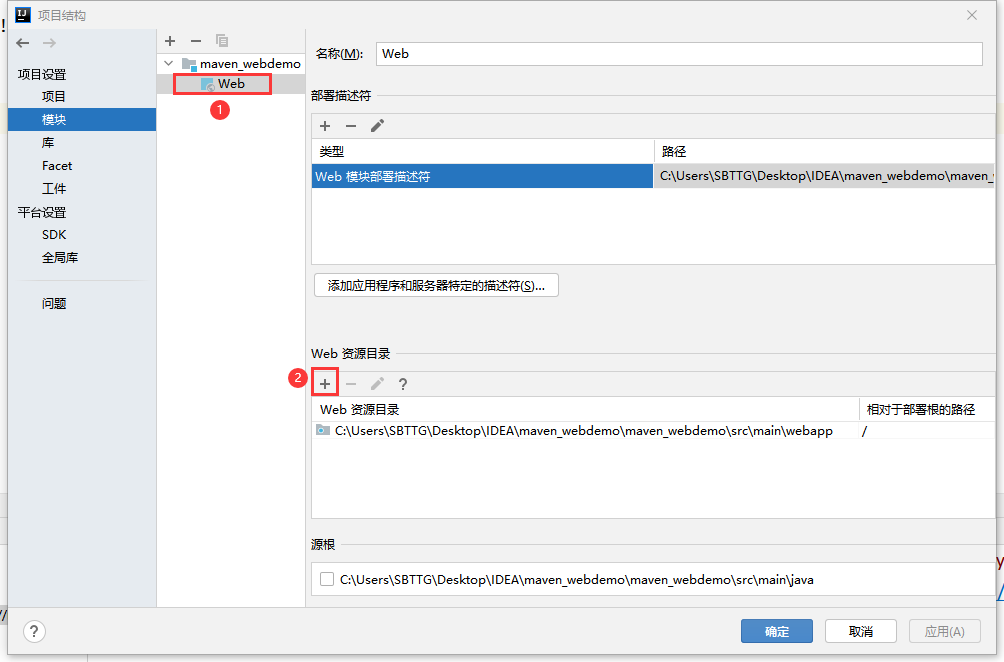Image resolution: width=1004 pixels, height=662 pixels.
Task: Edit the deployment descriptor with pencil icon
Action: [x=377, y=126]
